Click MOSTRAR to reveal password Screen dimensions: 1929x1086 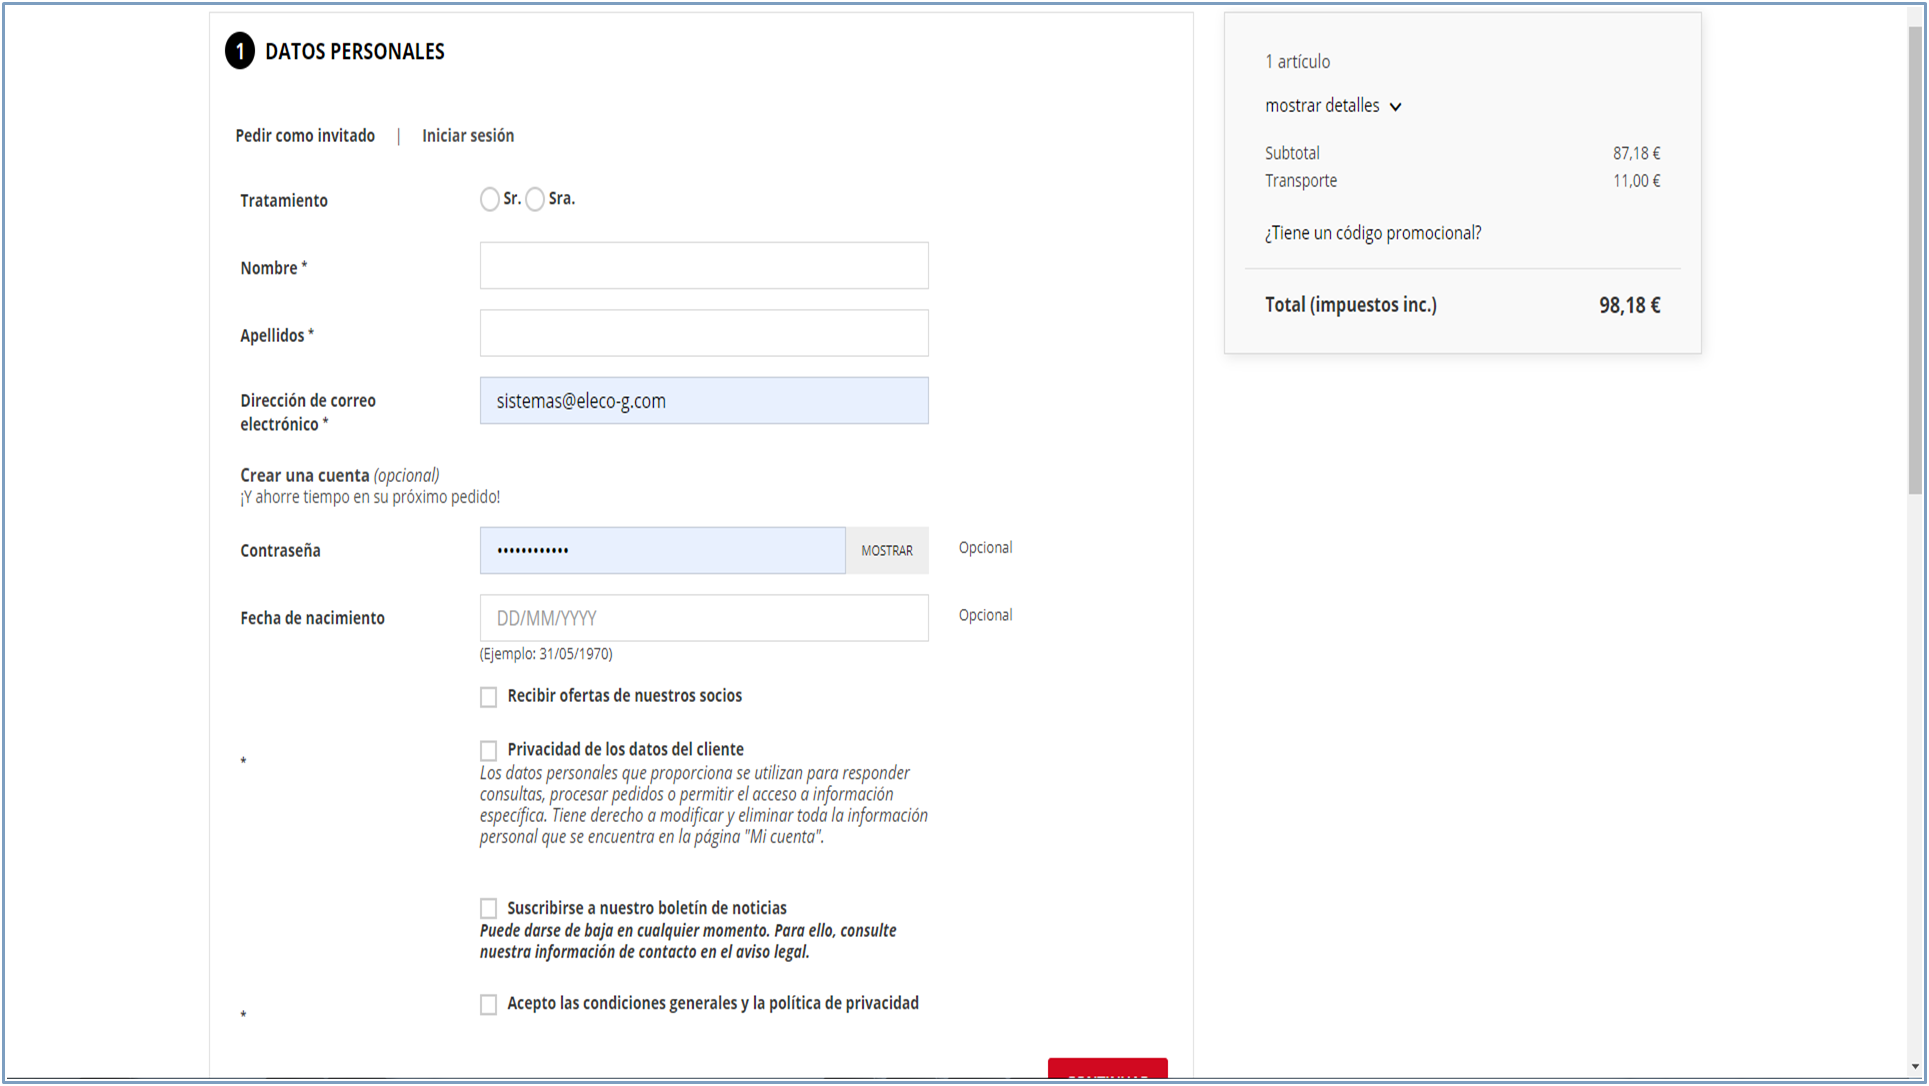point(887,550)
